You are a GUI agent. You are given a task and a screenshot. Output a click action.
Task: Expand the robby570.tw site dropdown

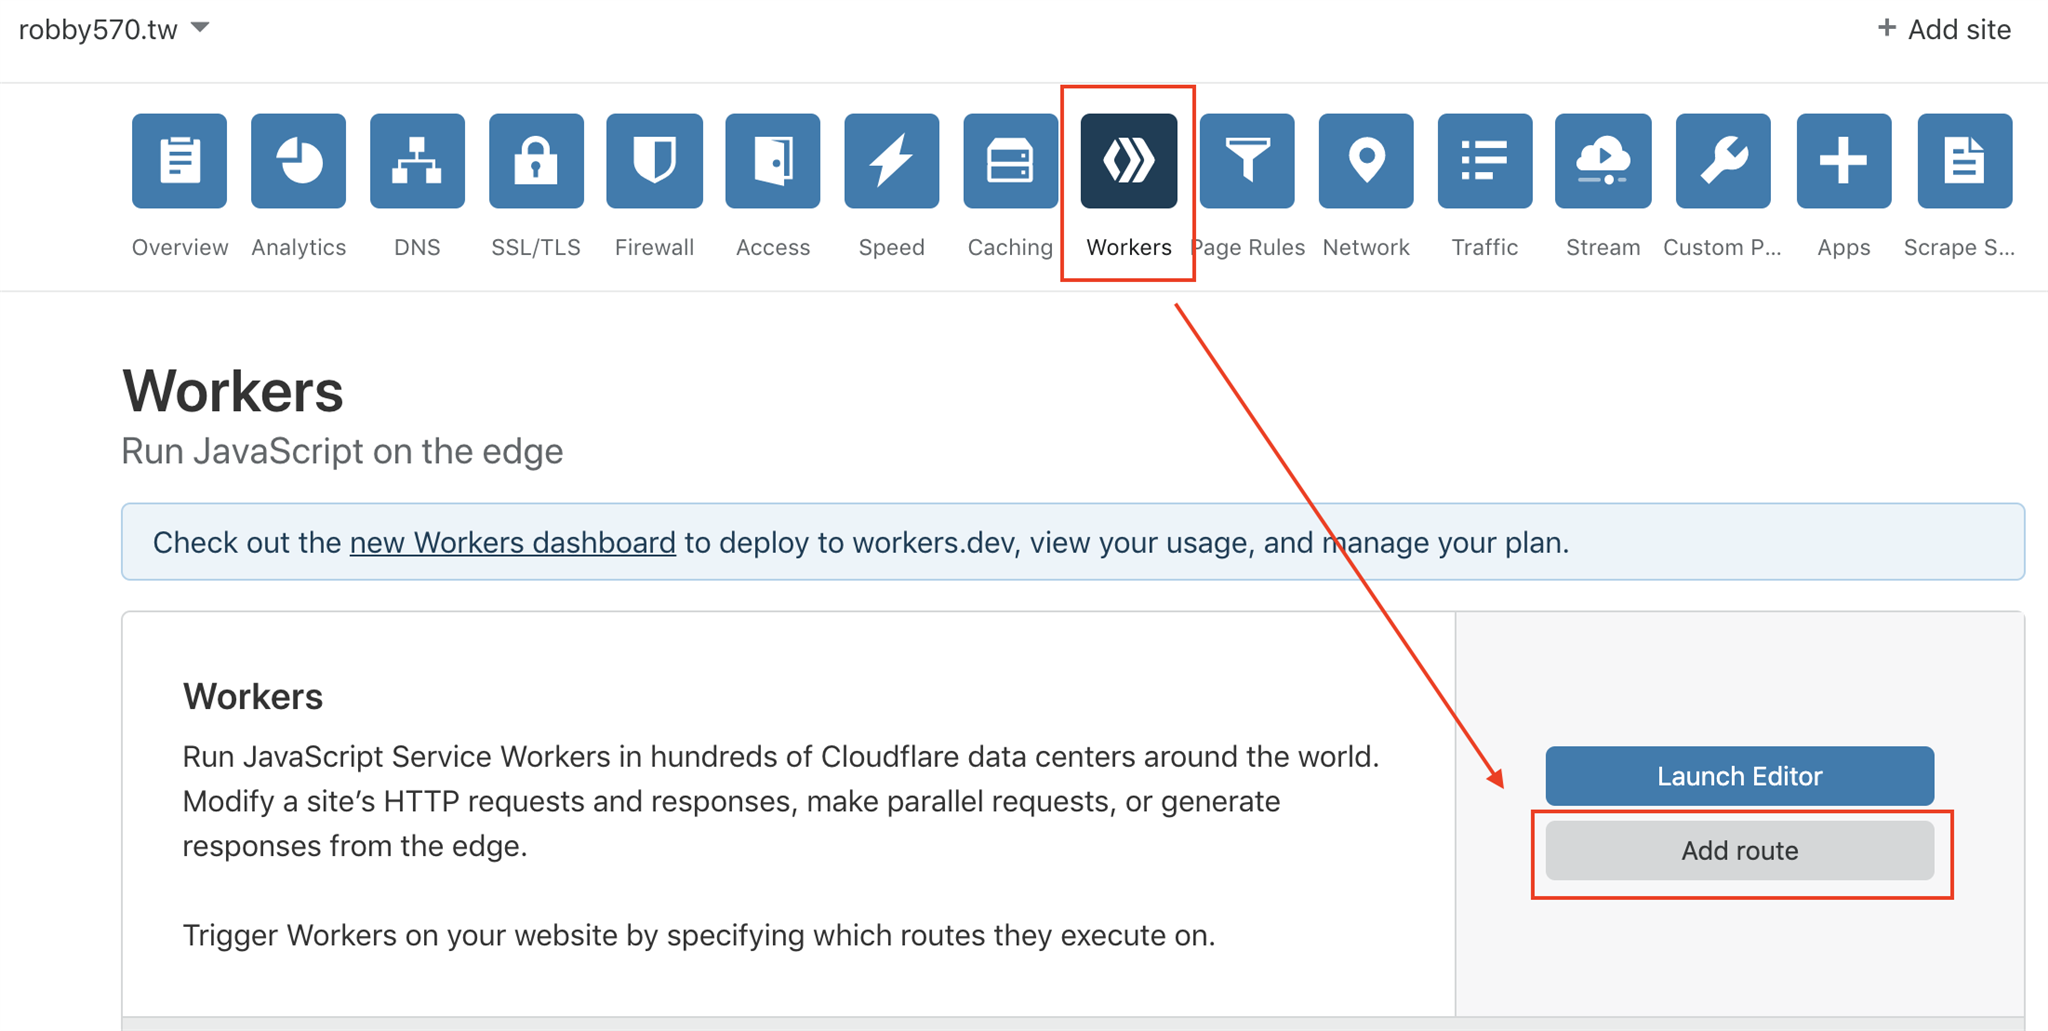[x=114, y=29]
